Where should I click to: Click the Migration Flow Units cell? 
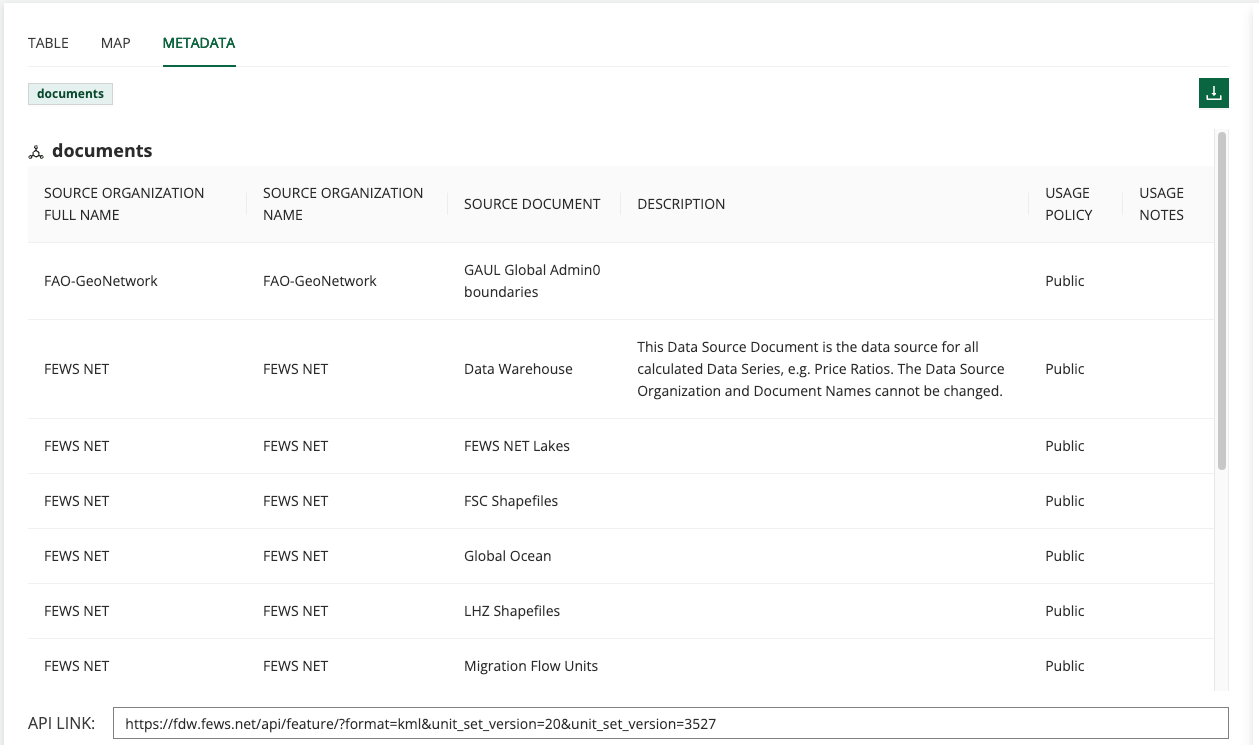pyautogui.click(x=531, y=666)
